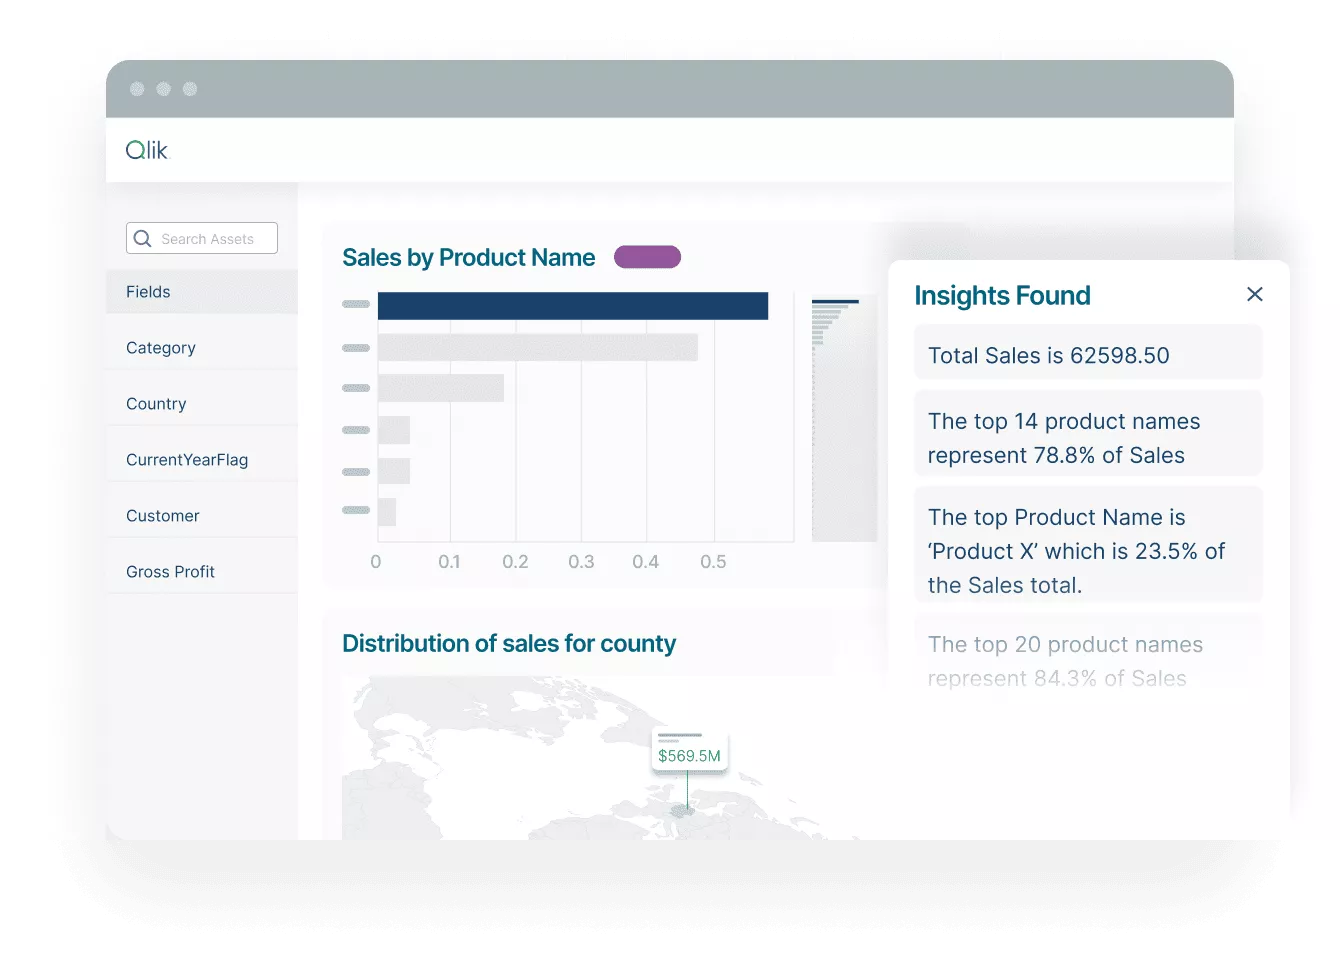The image size is (1340, 972).
Task: Expand the Country field
Action: click(x=156, y=403)
